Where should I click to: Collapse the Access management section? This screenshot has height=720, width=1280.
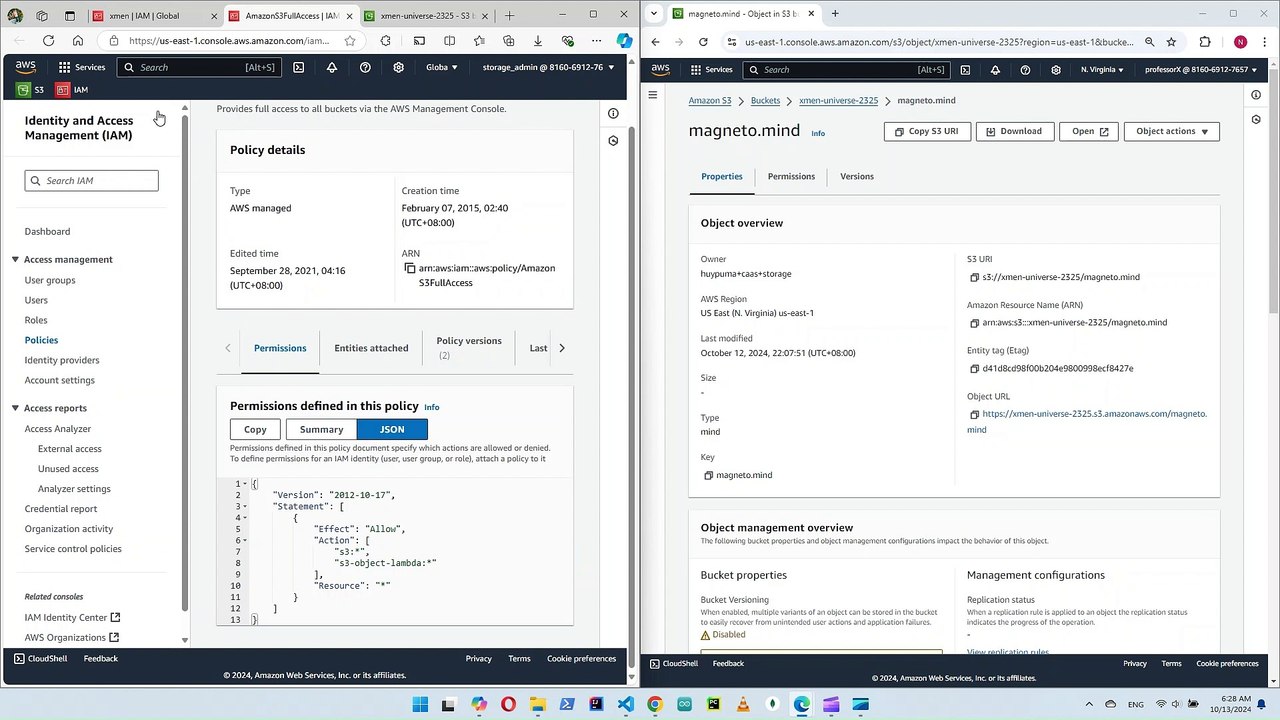(x=15, y=260)
